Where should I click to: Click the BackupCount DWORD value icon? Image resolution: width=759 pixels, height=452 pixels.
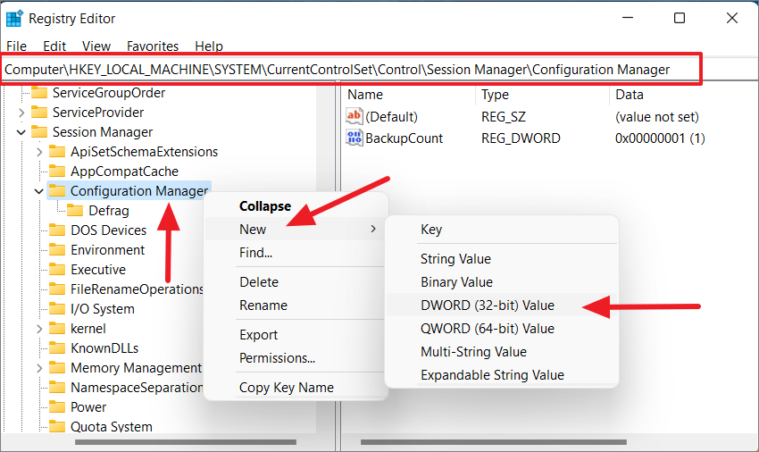click(x=354, y=137)
